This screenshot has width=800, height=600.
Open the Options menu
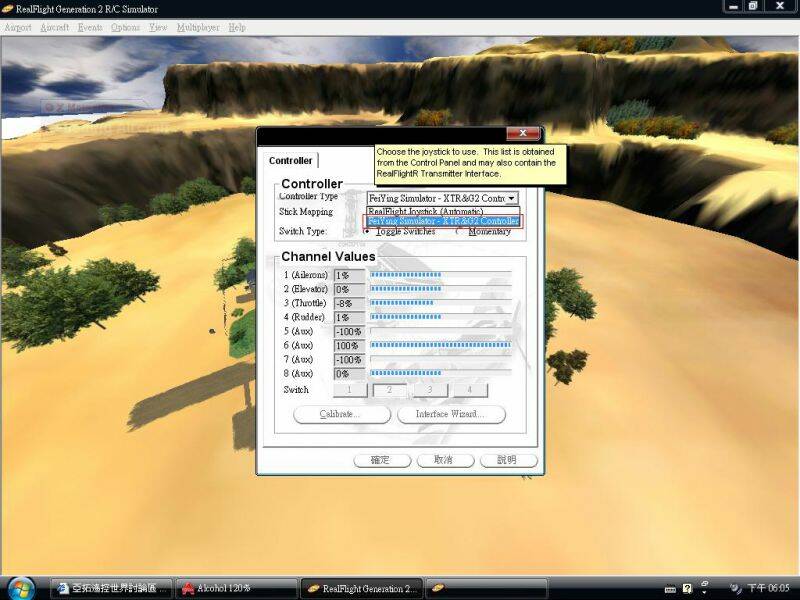pyautogui.click(x=126, y=28)
